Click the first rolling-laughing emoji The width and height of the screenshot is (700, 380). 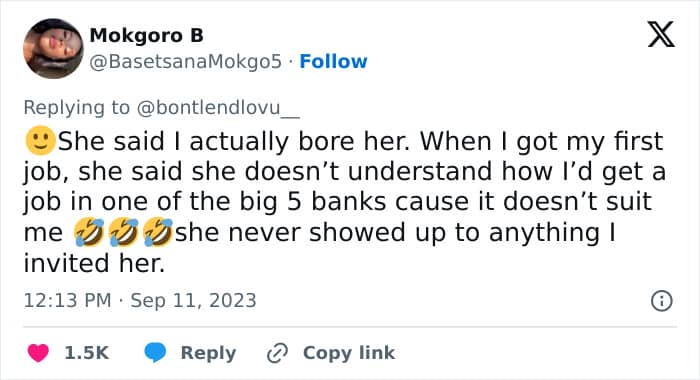(x=89, y=232)
